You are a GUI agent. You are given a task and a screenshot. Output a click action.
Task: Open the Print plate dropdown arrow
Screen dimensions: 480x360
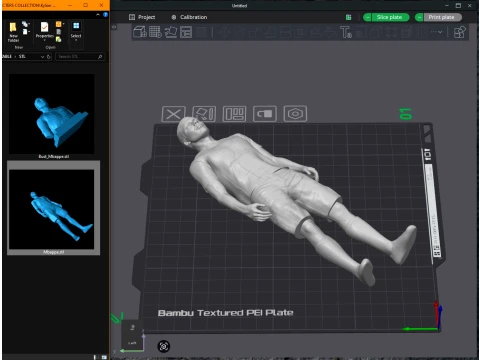pyautogui.click(x=419, y=17)
